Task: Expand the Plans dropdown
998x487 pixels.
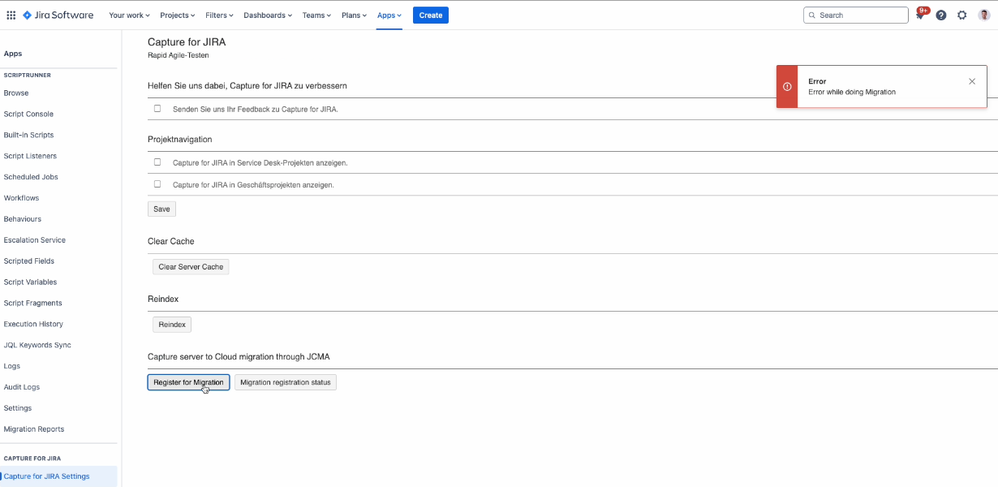Action: click(x=354, y=15)
